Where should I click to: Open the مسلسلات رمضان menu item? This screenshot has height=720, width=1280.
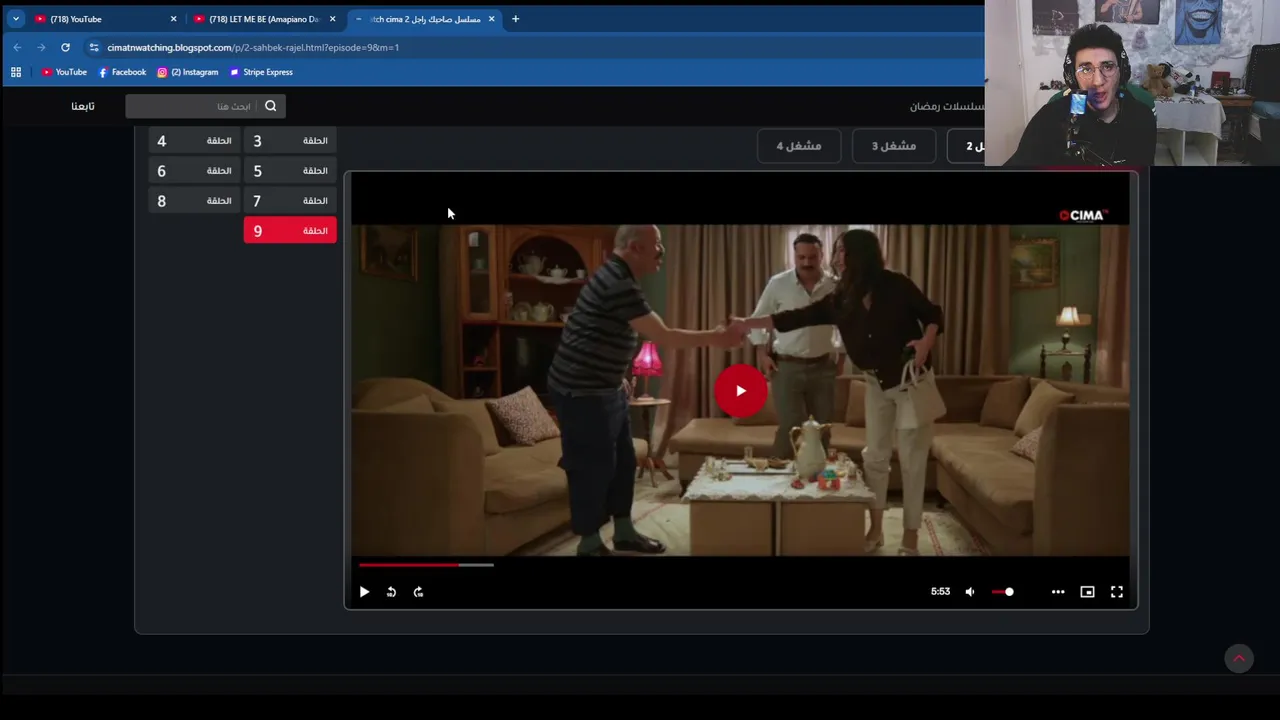tap(947, 106)
